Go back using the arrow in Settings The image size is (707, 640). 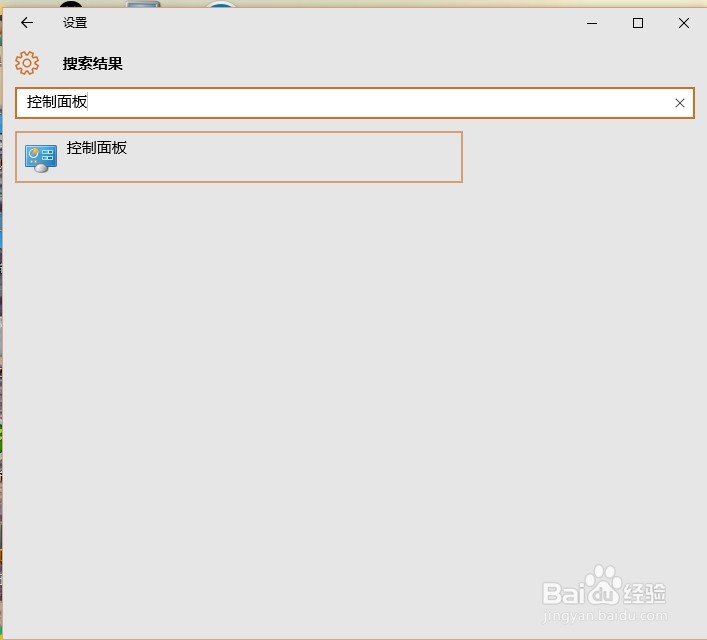(x=27, y=23)
